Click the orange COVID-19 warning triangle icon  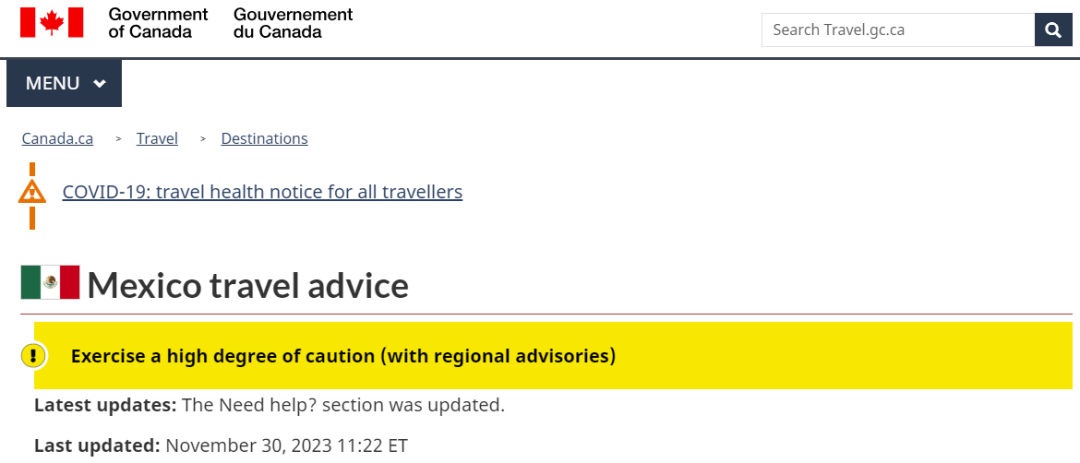[x=32, y=192]
